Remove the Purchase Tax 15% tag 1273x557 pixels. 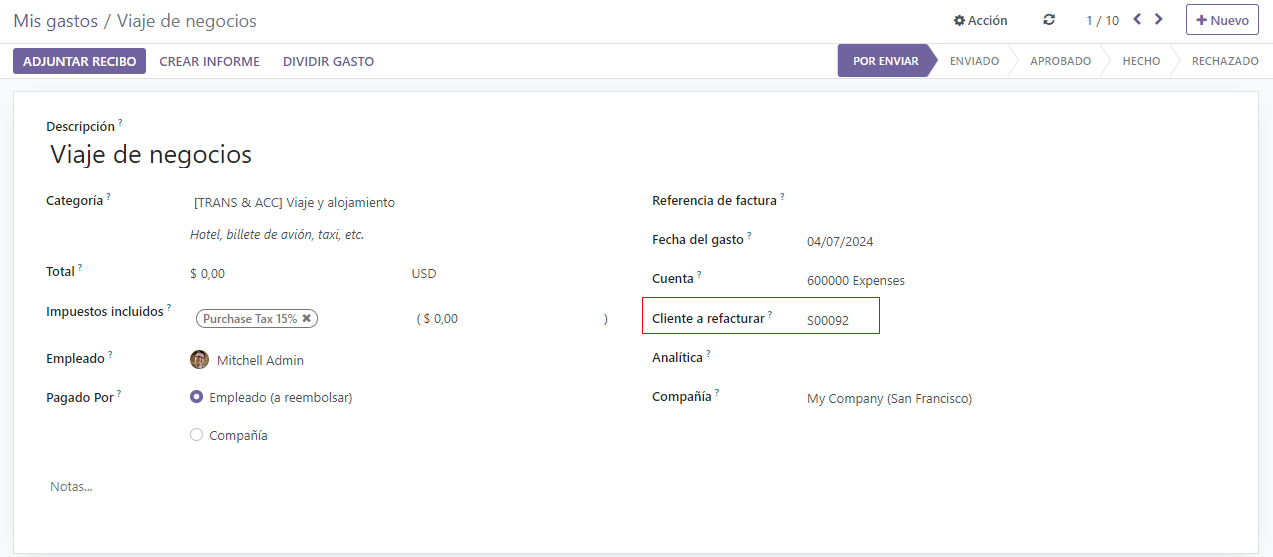tap(307, 318)
